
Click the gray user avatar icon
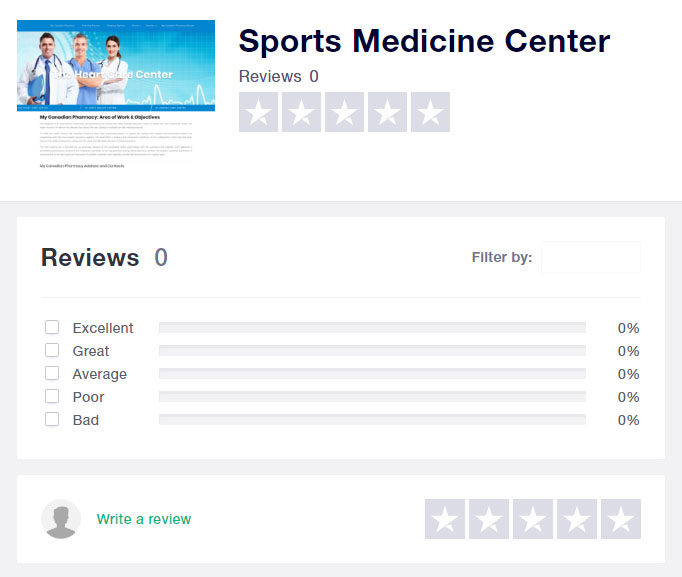pyautogui.click(x=61, y=519)
